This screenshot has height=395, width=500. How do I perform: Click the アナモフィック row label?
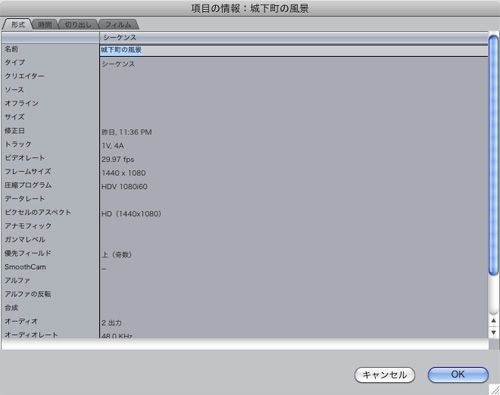coord(28,226)
